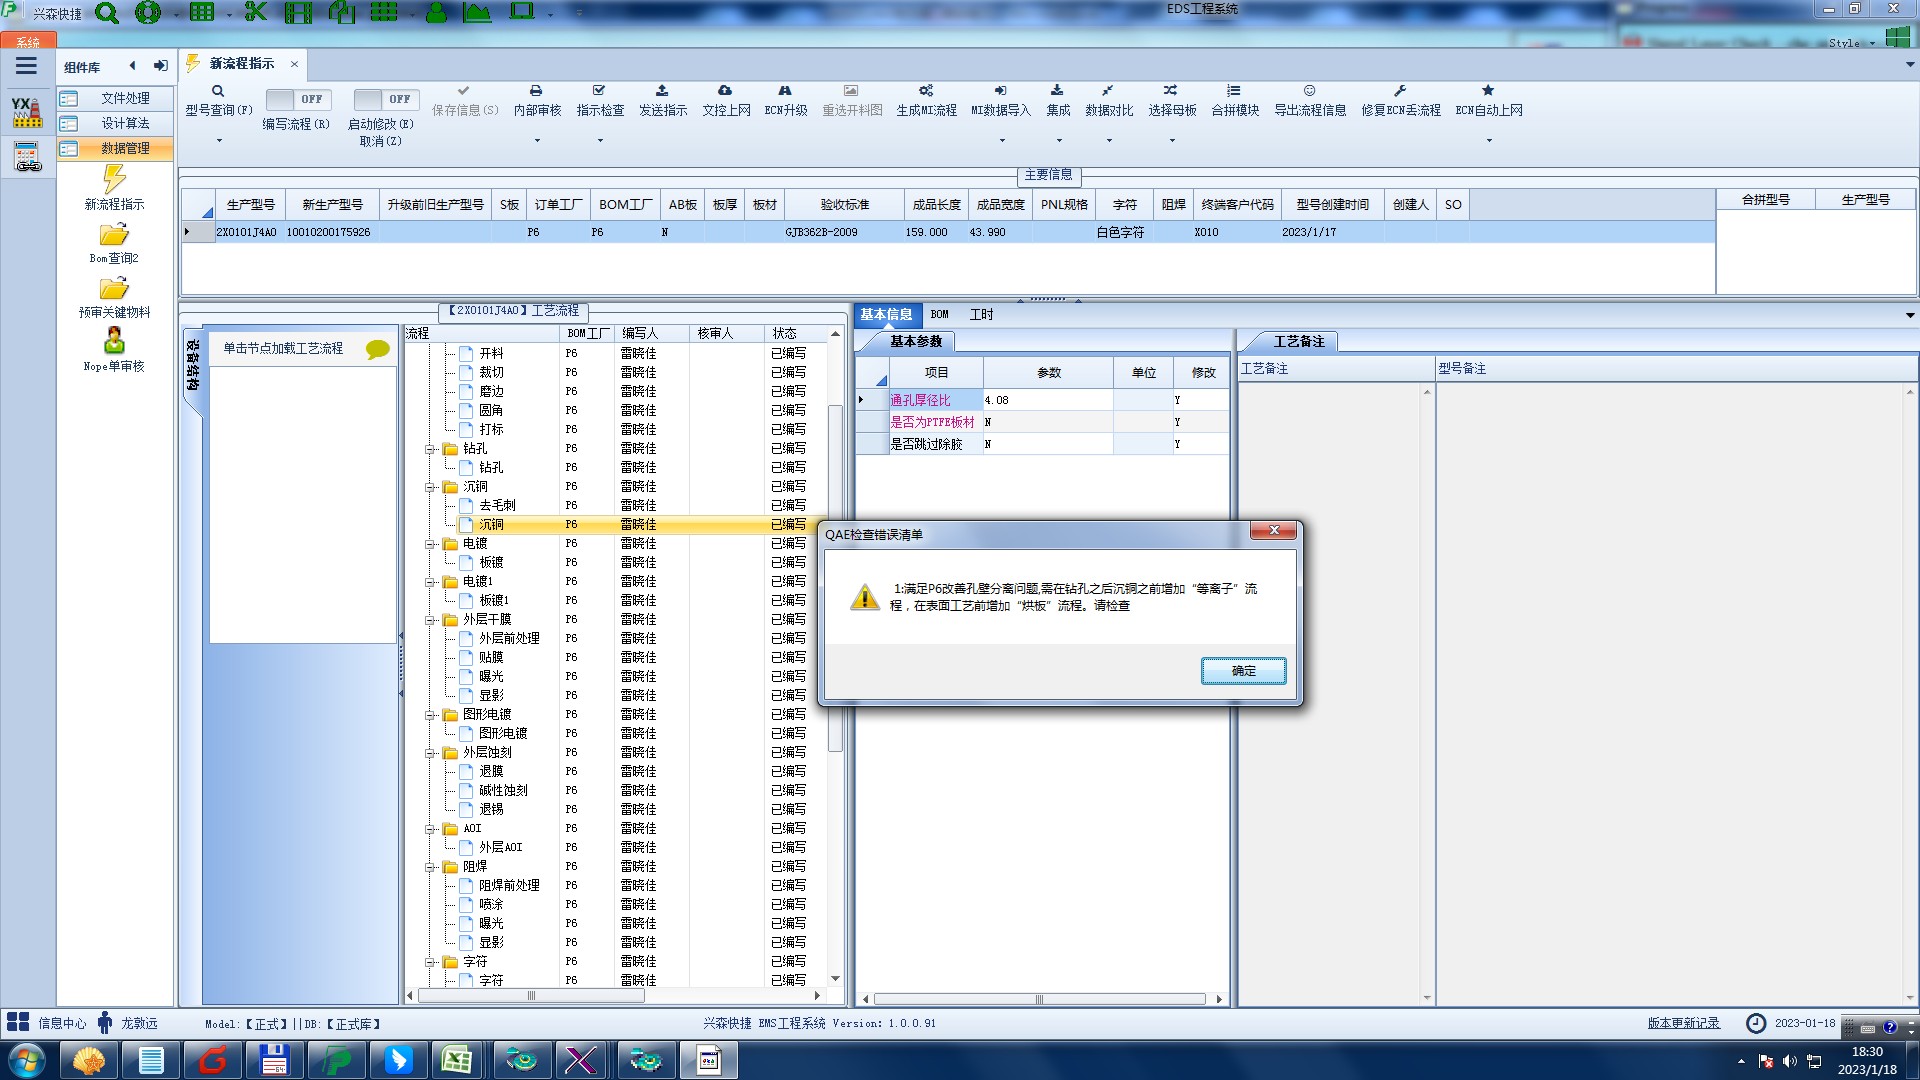Click the process tree horizontal scrollbar
The image size is (1920, 1080).
point(530,996)
